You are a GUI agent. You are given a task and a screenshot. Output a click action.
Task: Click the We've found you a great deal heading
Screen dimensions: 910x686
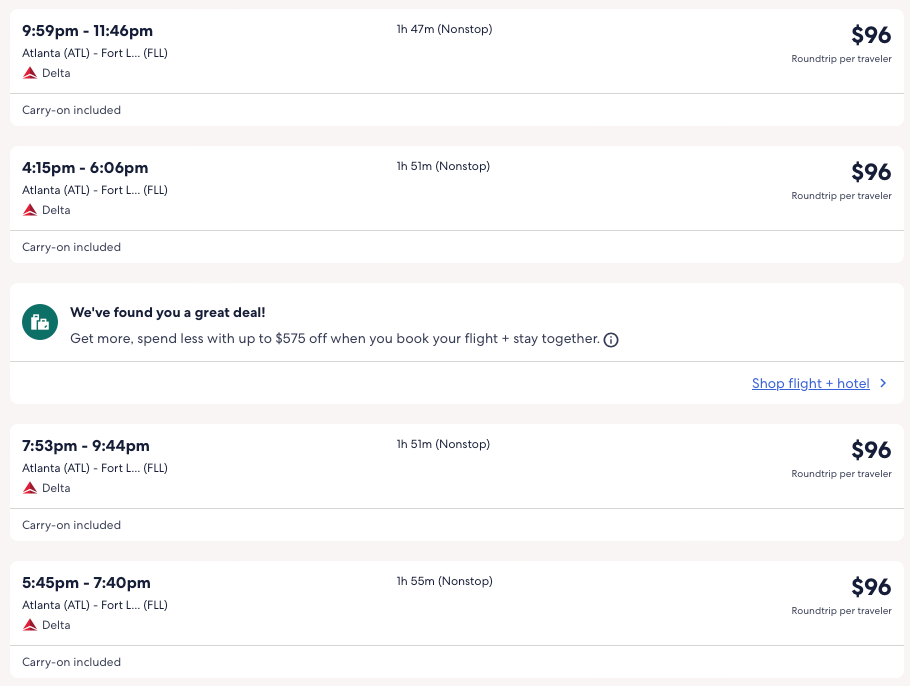coord(167,313)
